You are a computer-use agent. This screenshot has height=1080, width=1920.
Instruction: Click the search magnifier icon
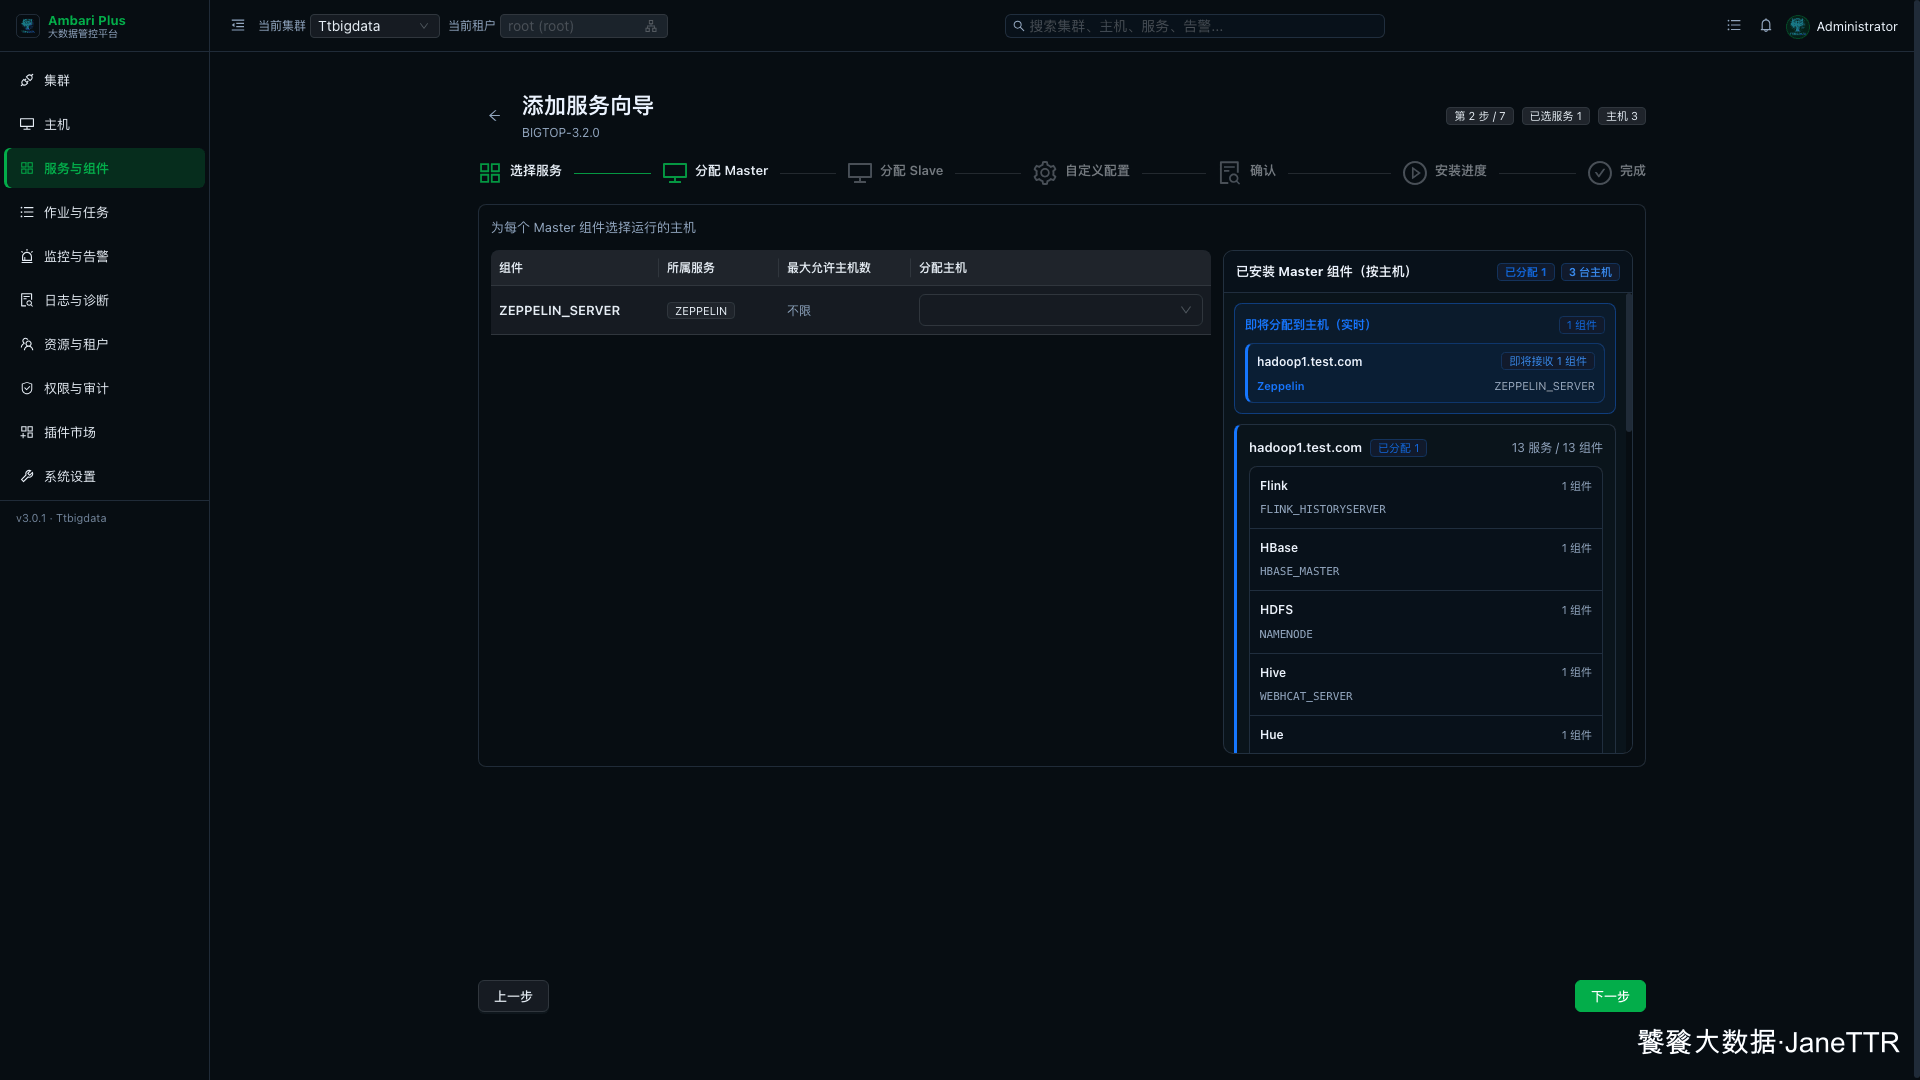[1018, 26]
